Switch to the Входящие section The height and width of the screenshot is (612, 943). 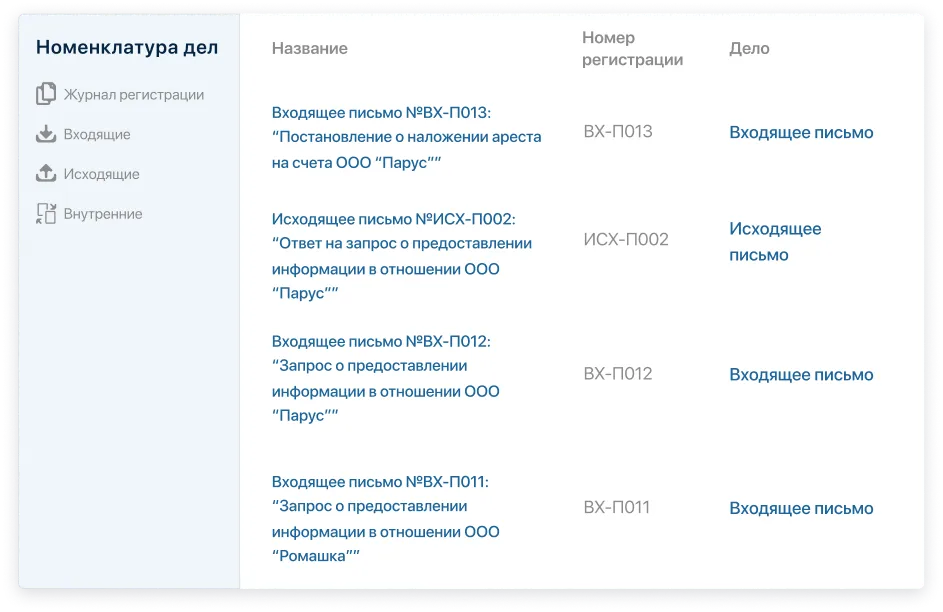[99, 134]
